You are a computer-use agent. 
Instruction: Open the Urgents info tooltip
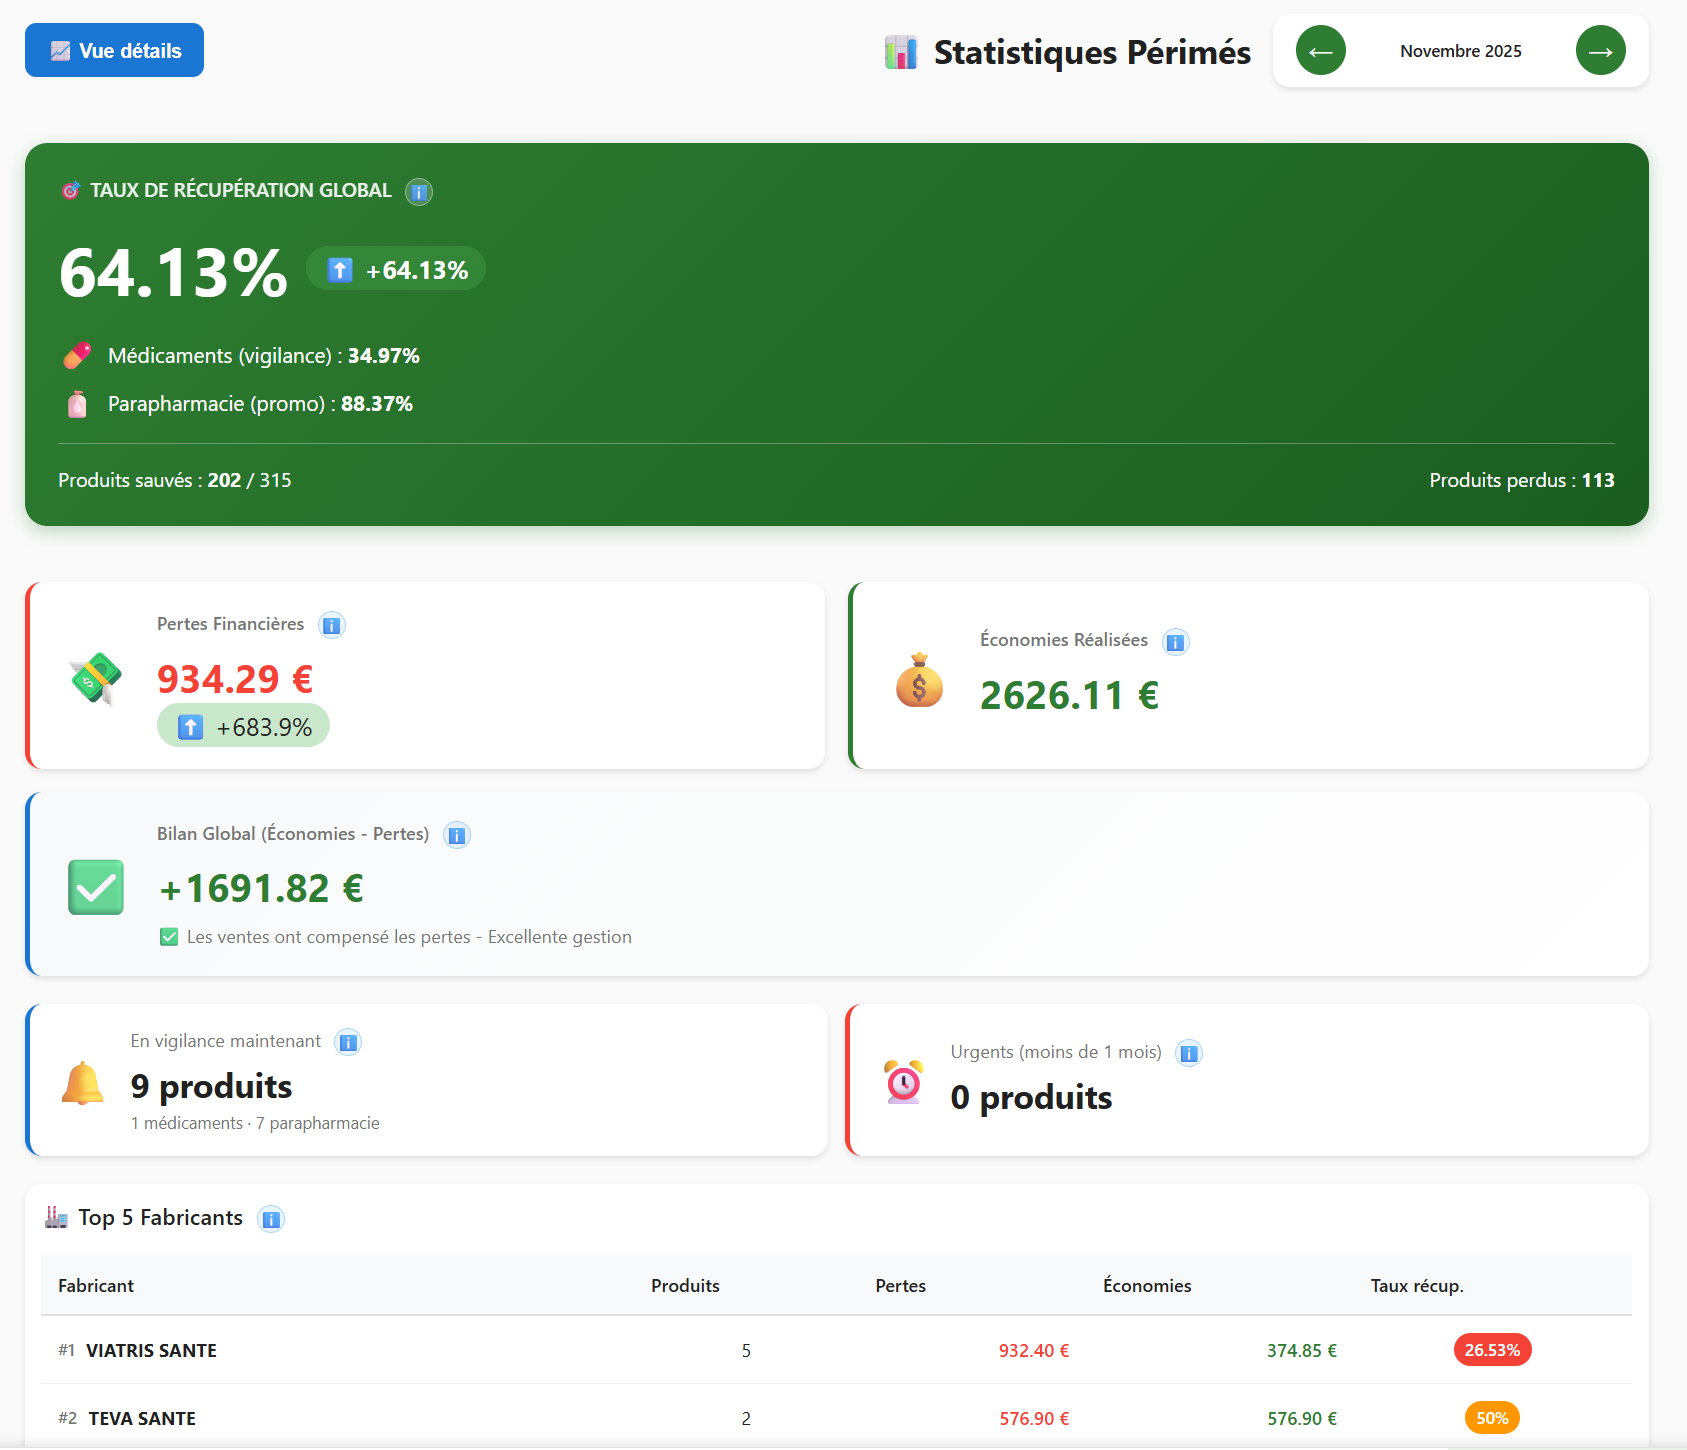coord(1188,1052)
